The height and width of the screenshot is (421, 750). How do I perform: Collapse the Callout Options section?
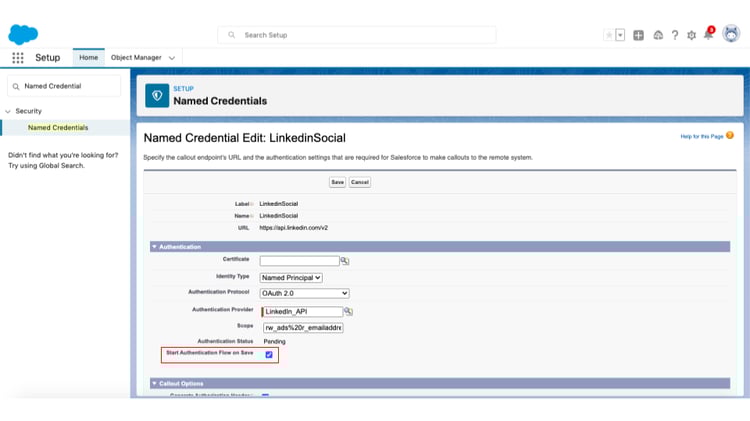154,384
